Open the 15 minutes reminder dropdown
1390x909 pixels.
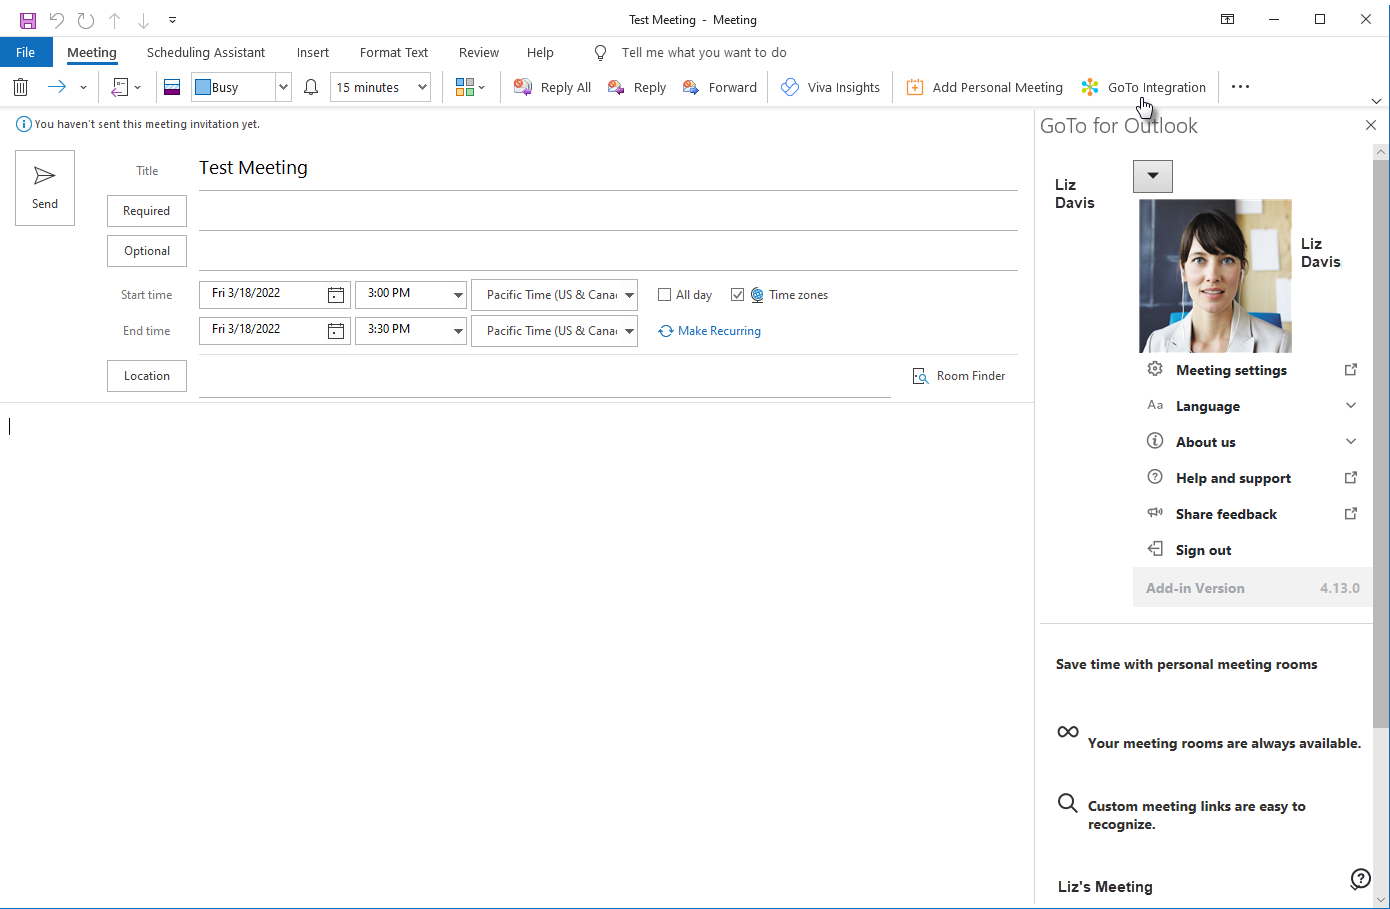[x=422, y=87]
